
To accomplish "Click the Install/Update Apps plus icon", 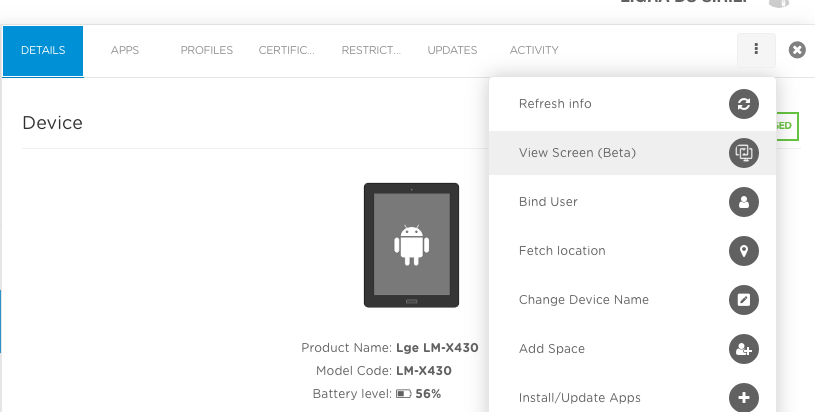I will tap(744, 397).
